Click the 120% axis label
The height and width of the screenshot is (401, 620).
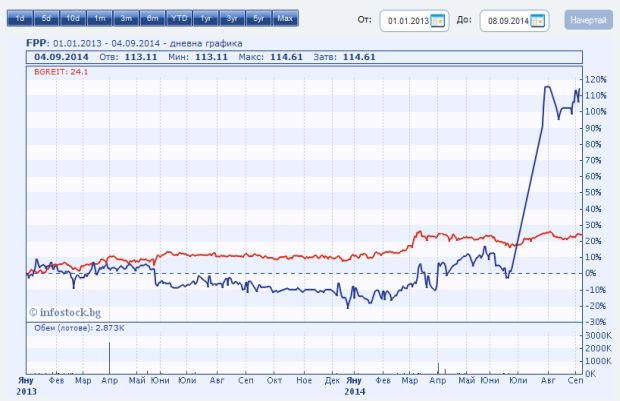595,79
